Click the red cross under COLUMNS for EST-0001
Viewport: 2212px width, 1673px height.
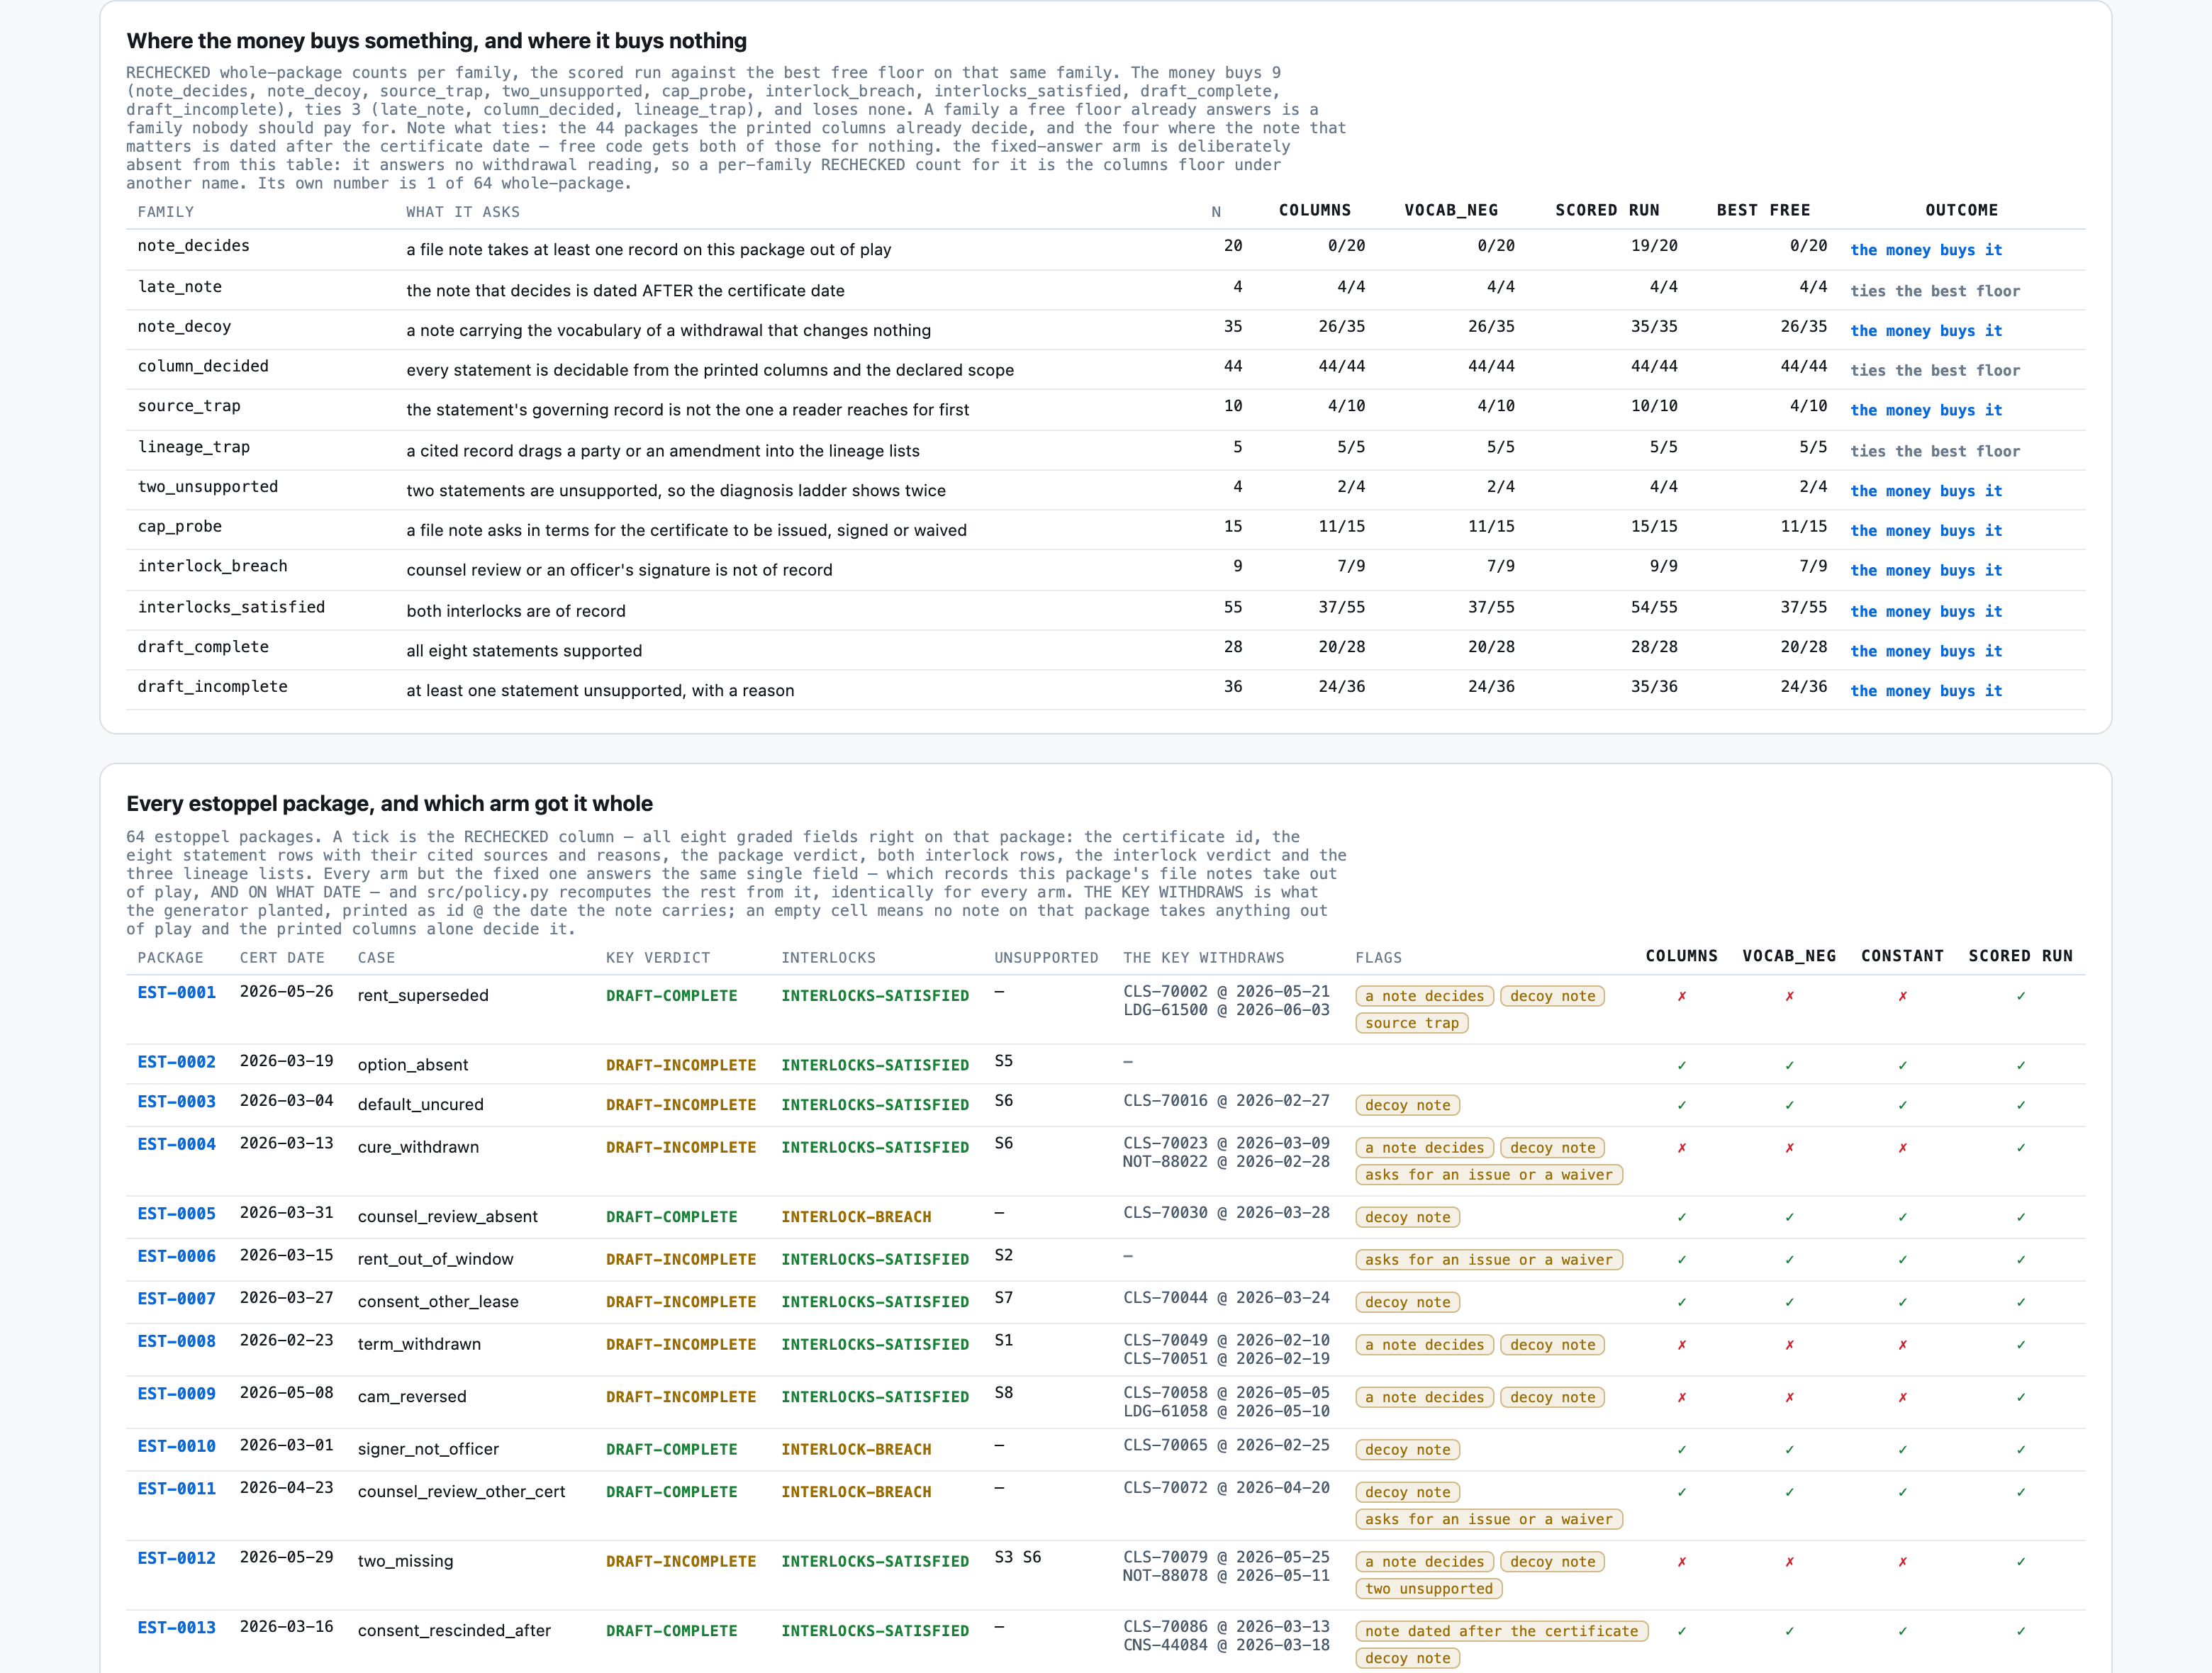1682,996
